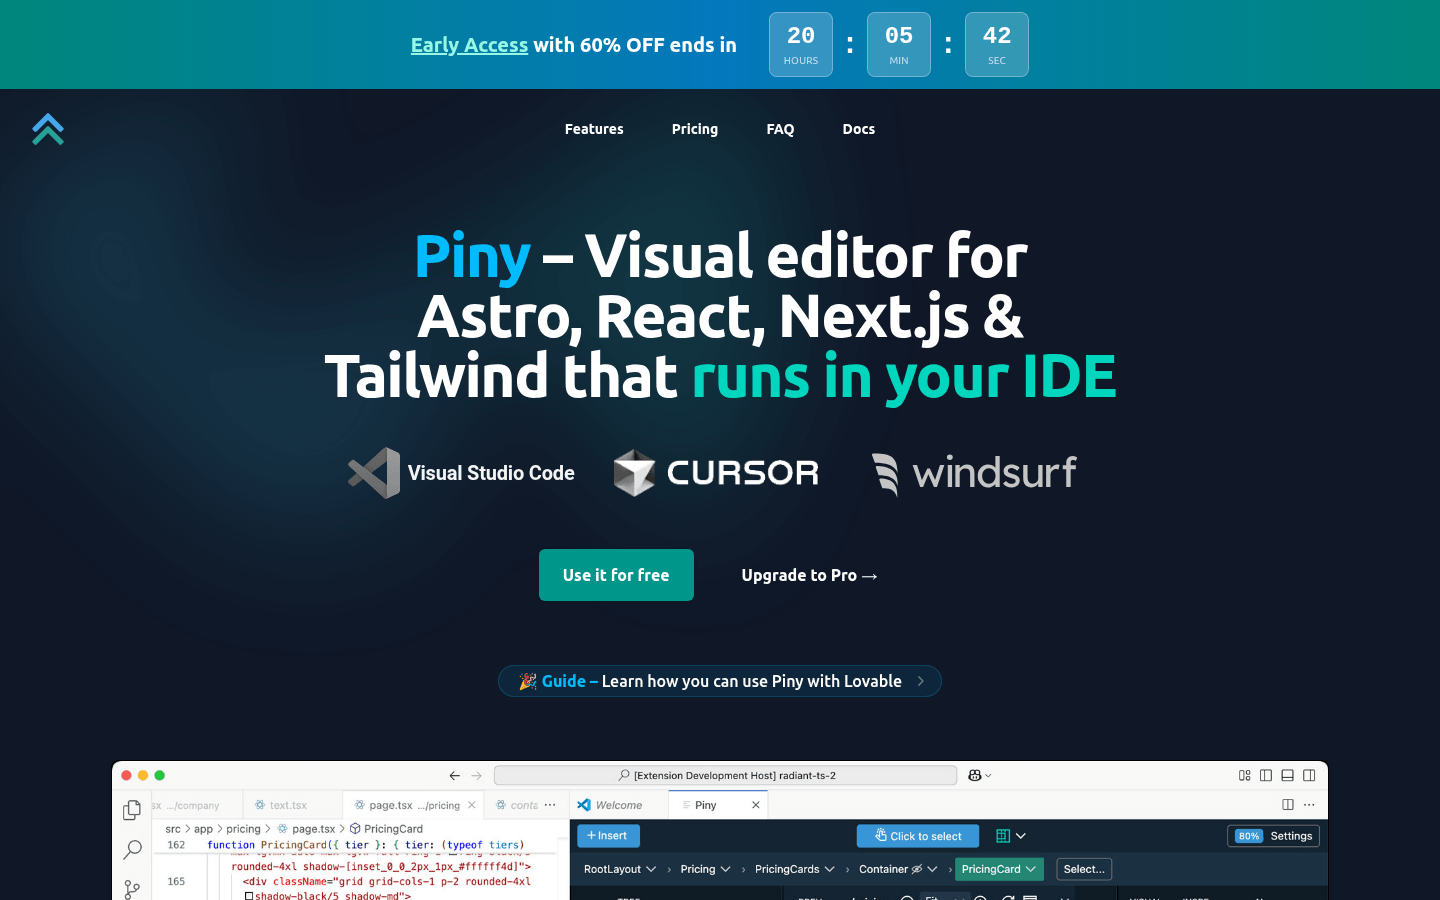Click the src breadcrumb segment

(x=173, y=829)
